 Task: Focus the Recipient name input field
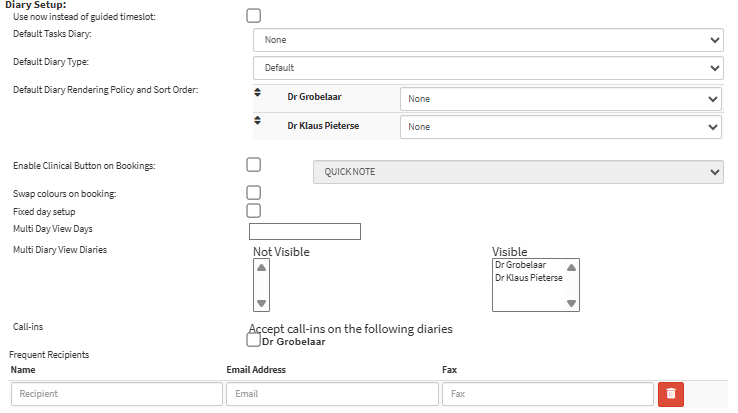pos(117,394)
